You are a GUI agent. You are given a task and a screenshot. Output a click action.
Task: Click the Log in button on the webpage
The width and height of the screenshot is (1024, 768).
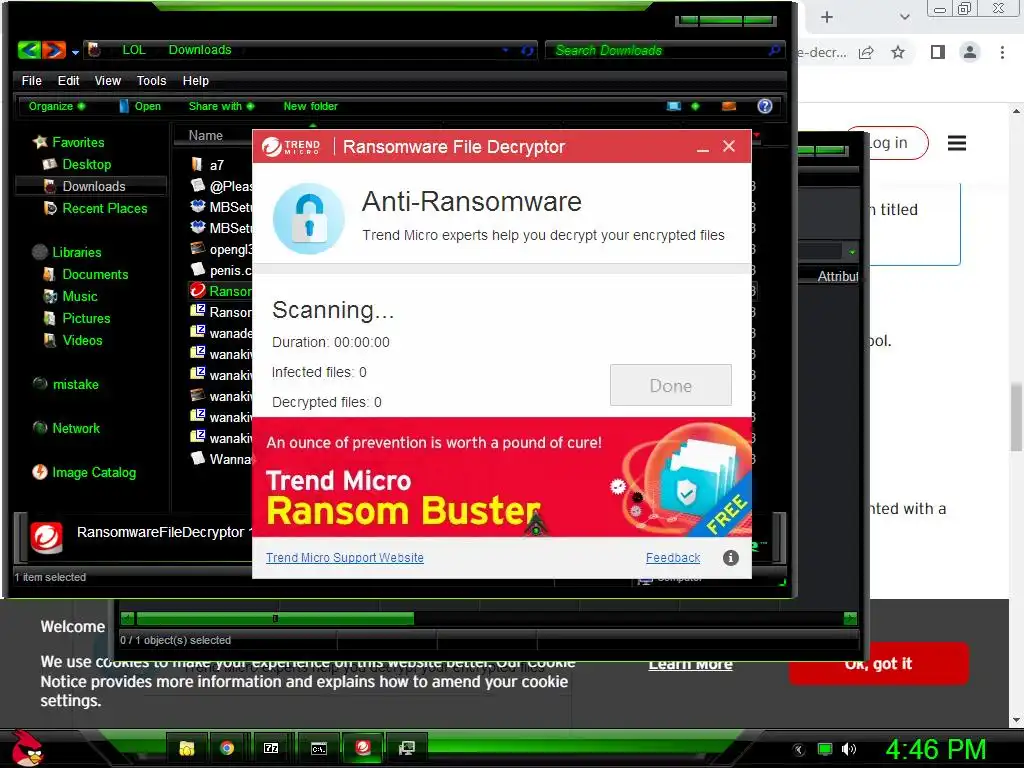[888, 142]
